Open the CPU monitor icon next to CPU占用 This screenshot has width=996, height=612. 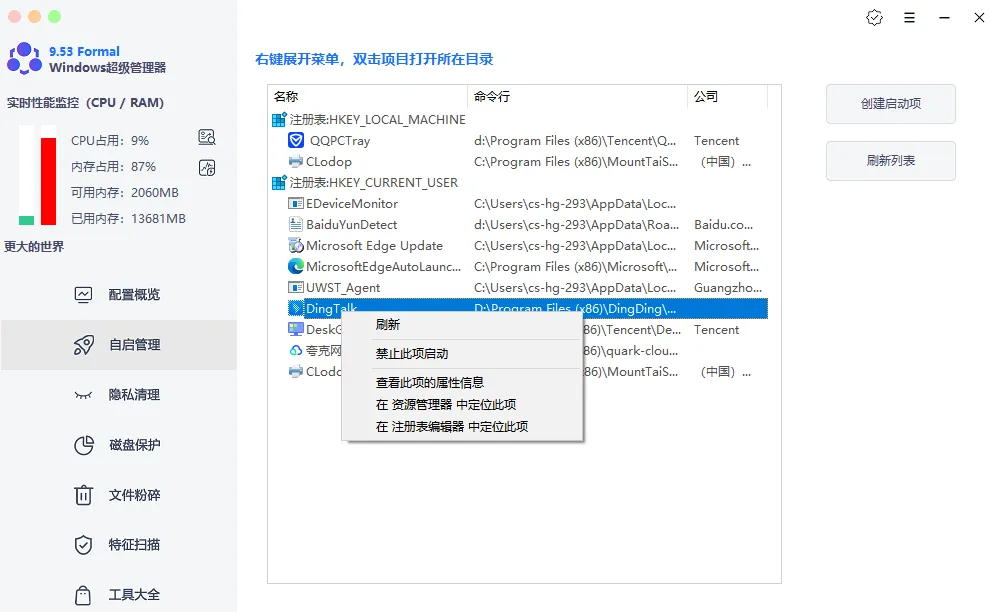(x=207, y=137)
